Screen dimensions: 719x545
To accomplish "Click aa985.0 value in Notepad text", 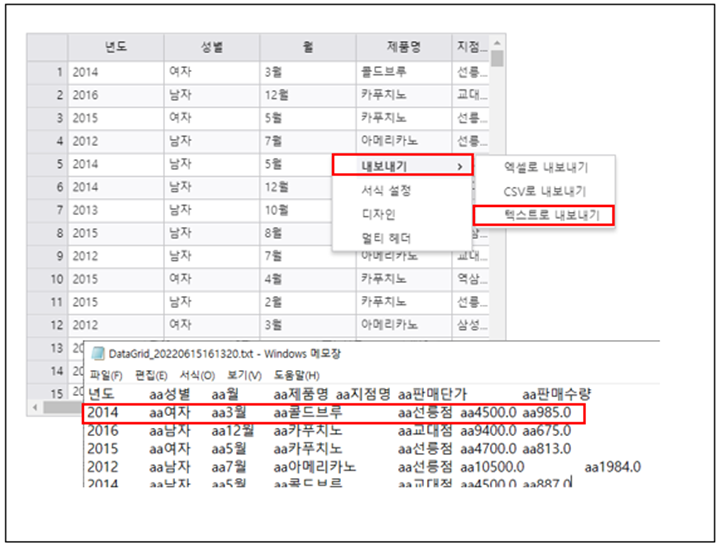I will pos(547,413).
